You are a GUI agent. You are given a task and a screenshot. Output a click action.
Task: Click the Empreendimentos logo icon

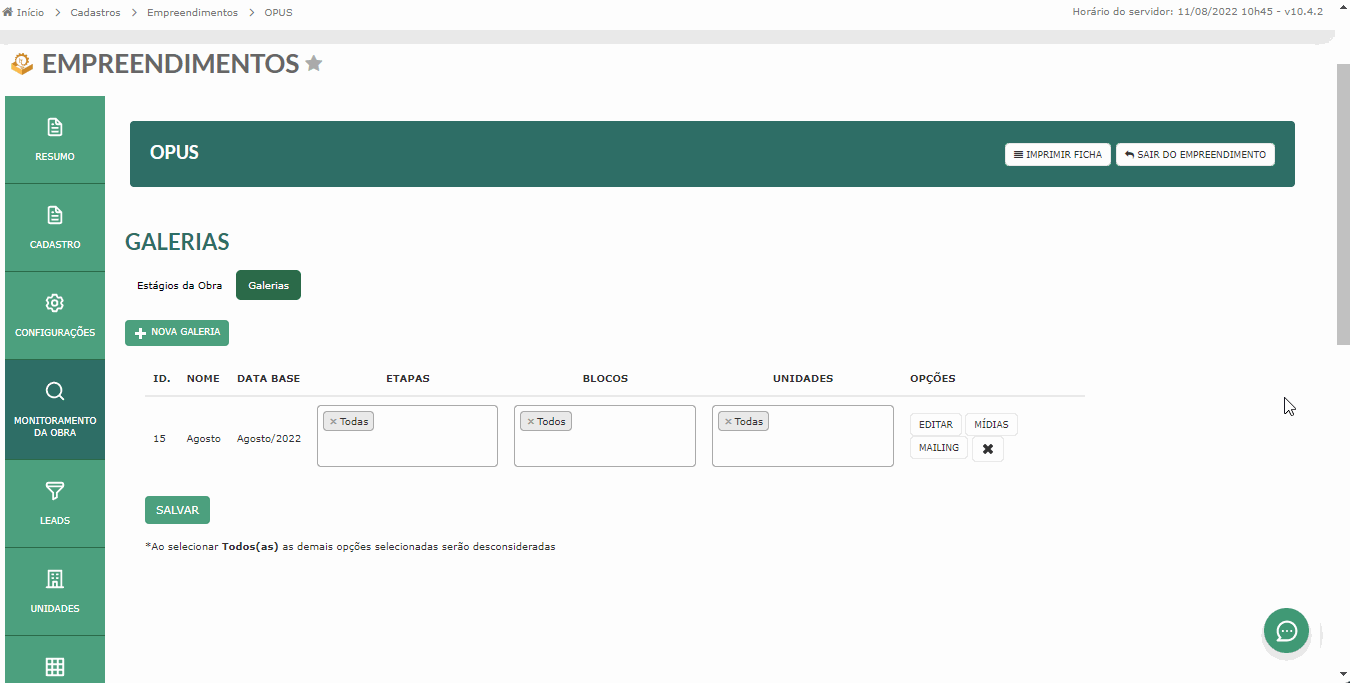[22, 65]
